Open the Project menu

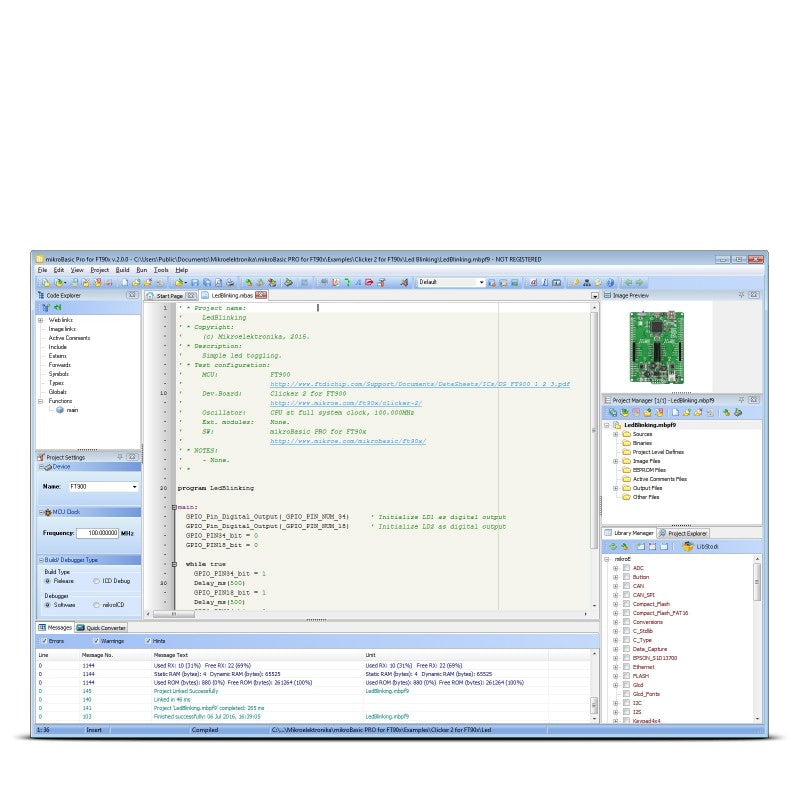click(x=98, y=270)
